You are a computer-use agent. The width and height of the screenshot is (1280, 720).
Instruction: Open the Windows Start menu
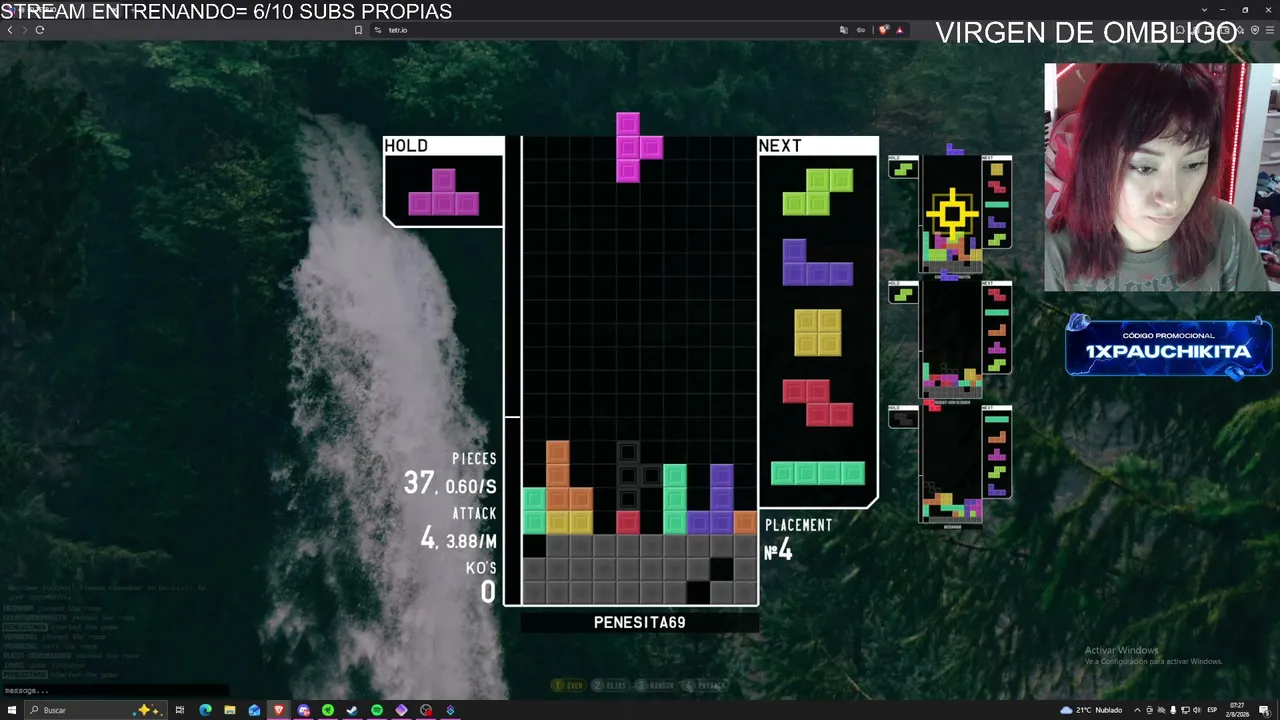pos(10,710)
